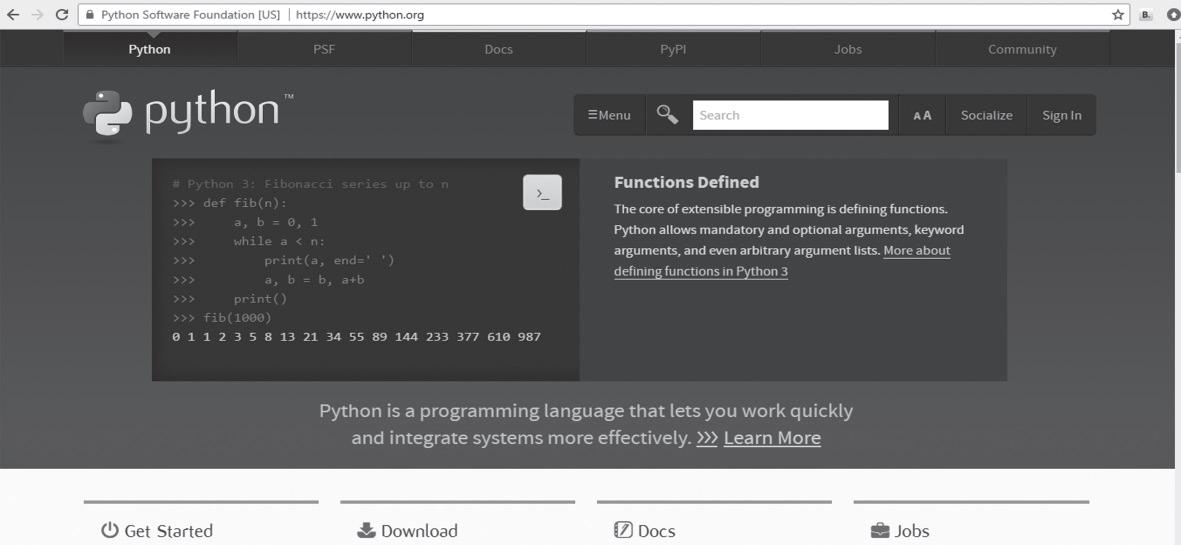
Task: Open the Jobs tab in top bar
Action: coord(848,50)
